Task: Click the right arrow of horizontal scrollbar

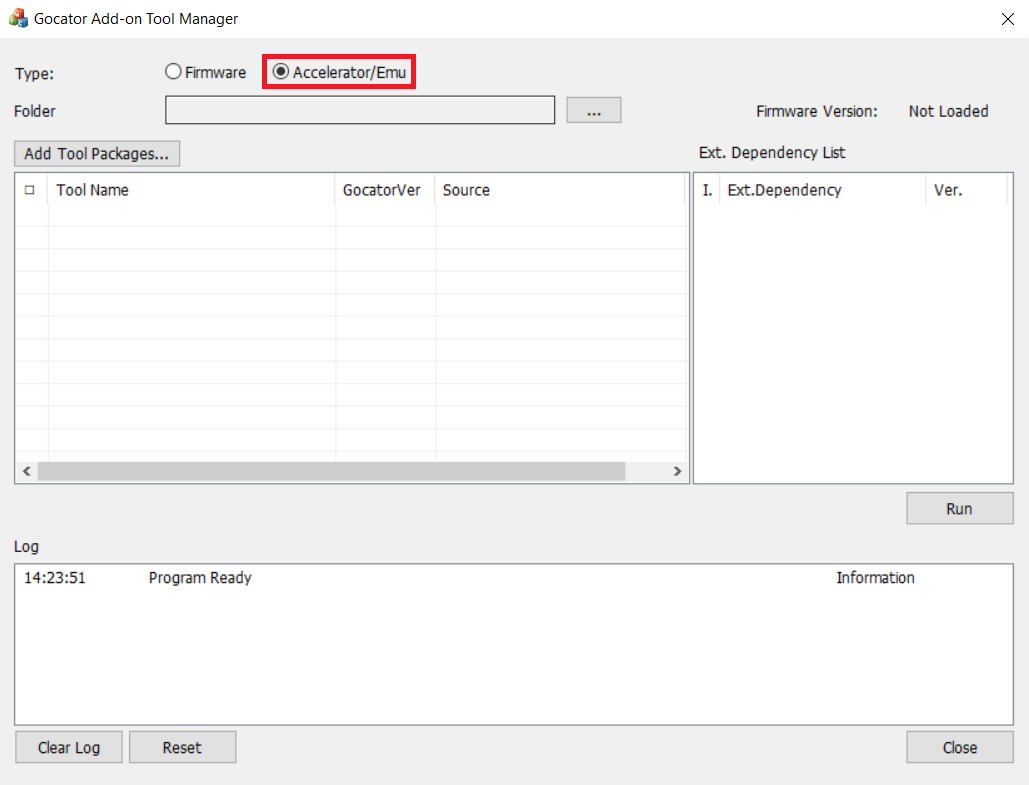Action: pos(677,471)
